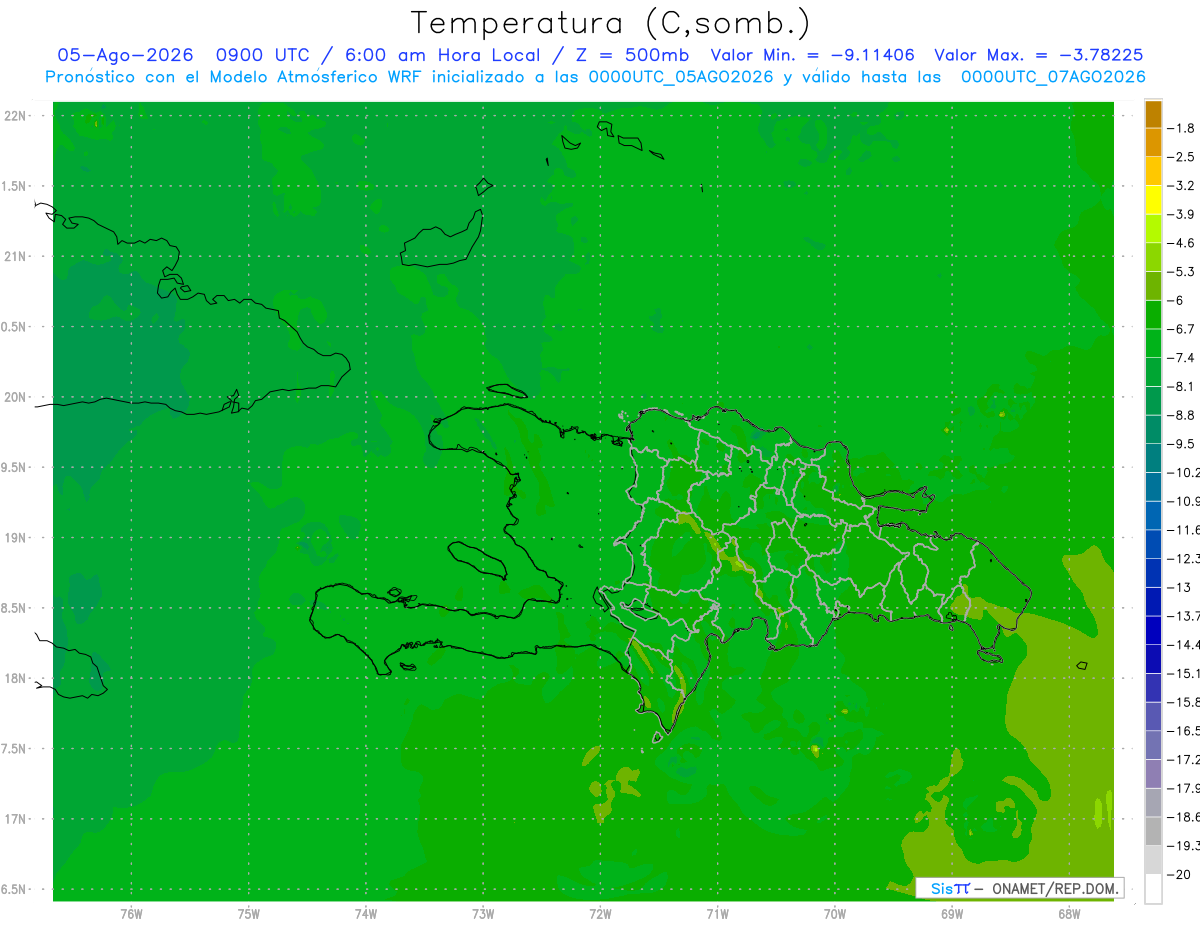Pick the white swatch below -20
Image resolution: width=1200 pixels, height=927 pixels.
(x=1153, y=888)
